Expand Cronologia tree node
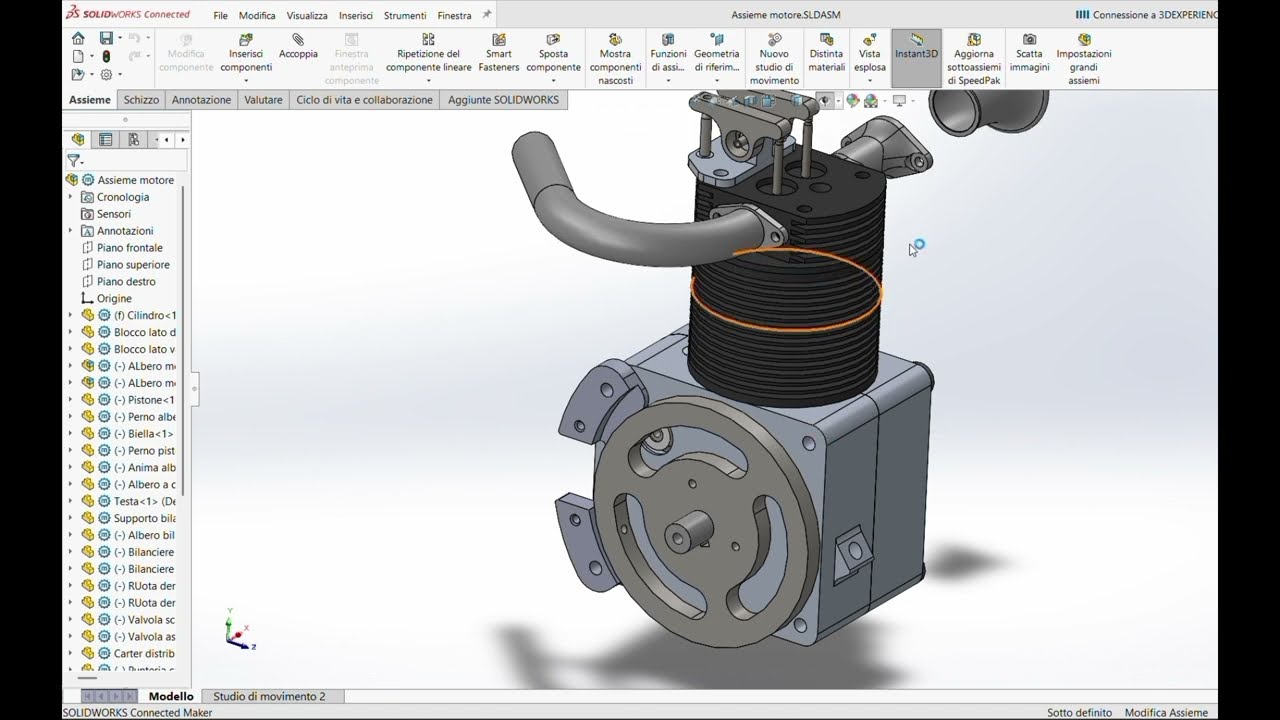The height and width of the screenshot is (720, 1280). point(70,197)
